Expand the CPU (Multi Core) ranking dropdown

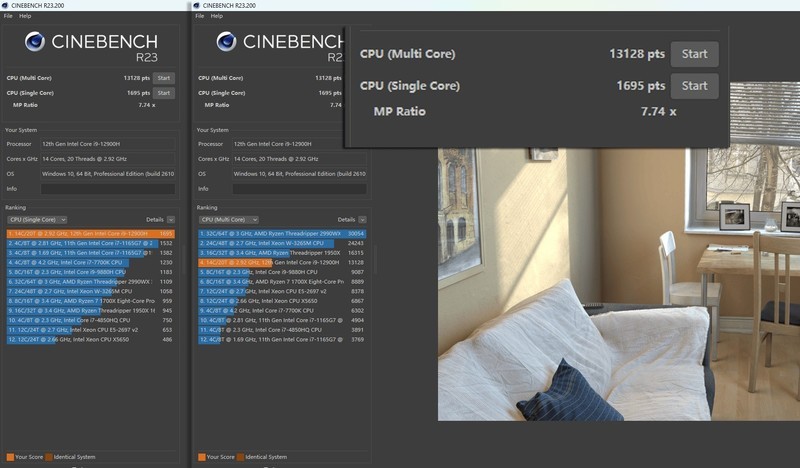(229, 219)
